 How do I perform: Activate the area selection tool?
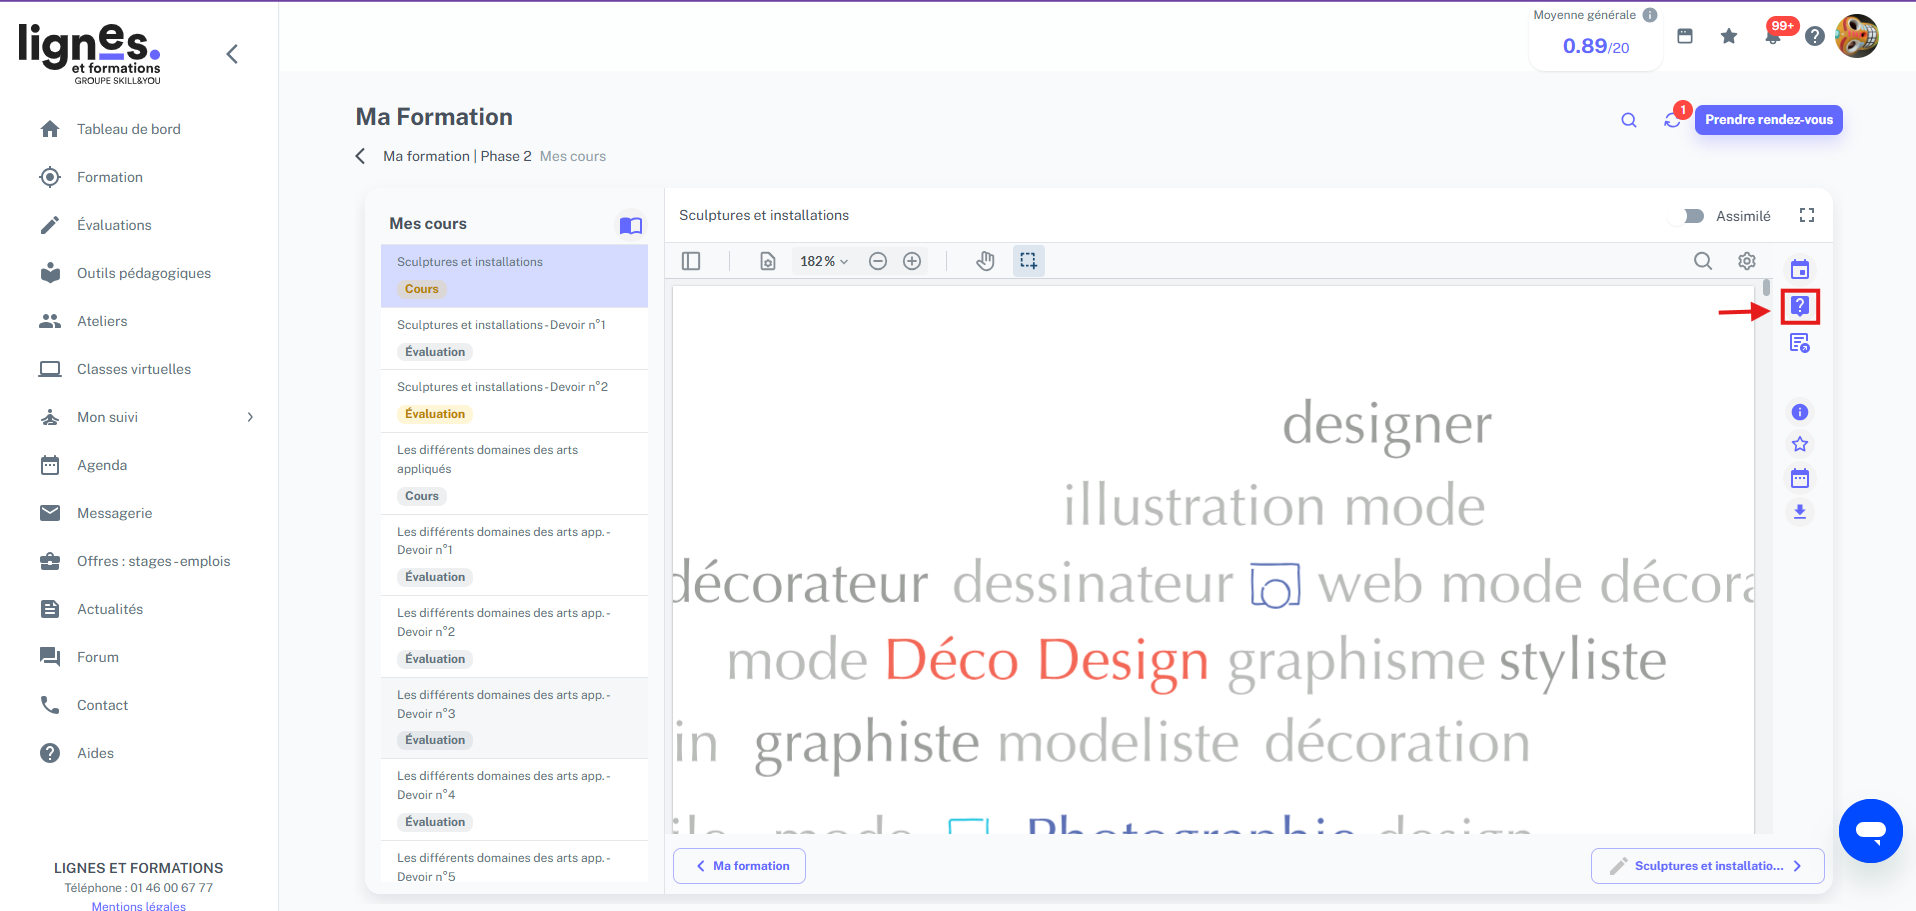point(1029,260)
